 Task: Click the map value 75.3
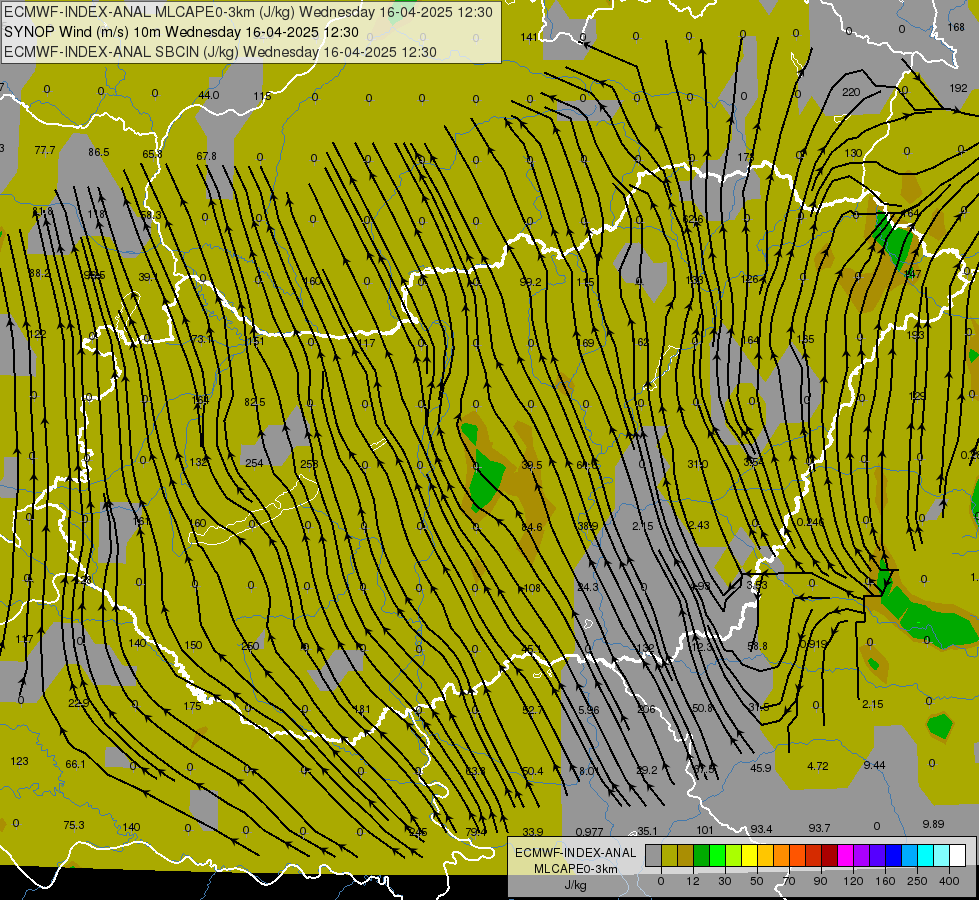pyautogui.click(x=74, y=826)
